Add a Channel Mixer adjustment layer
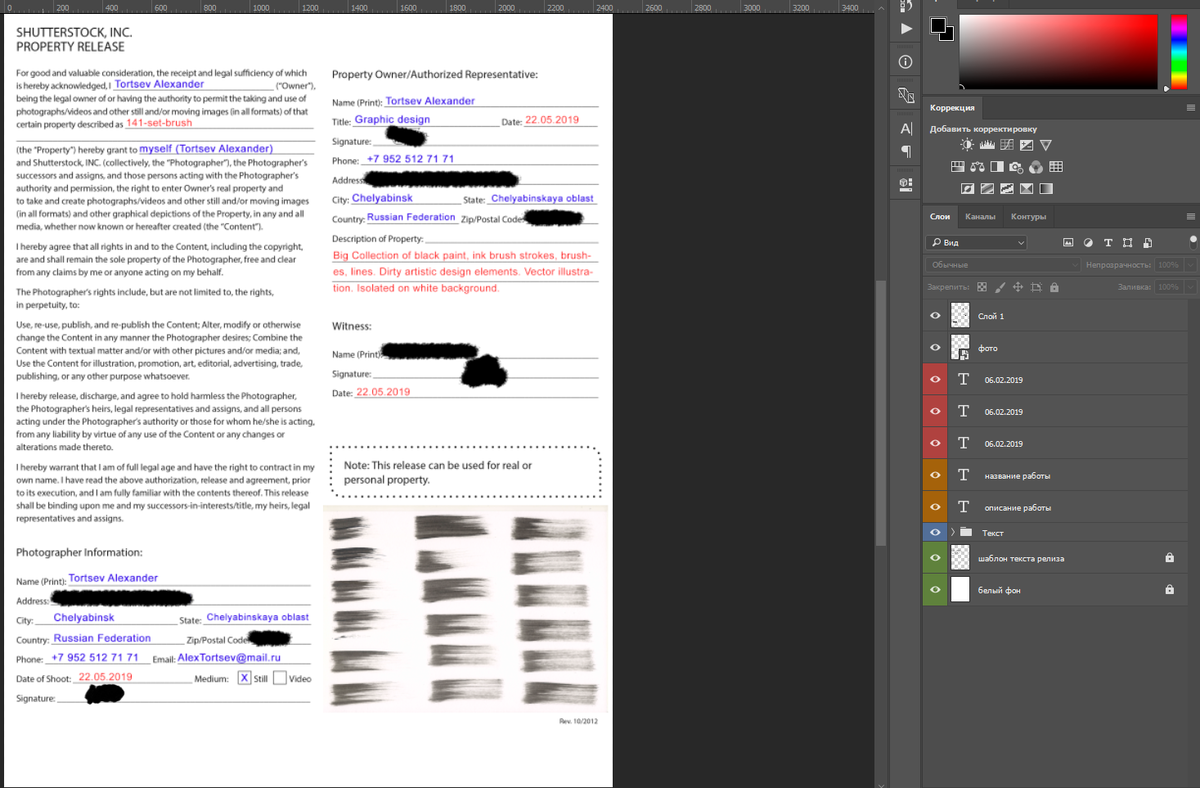The image size is (1200, 788). point(1036,167)
